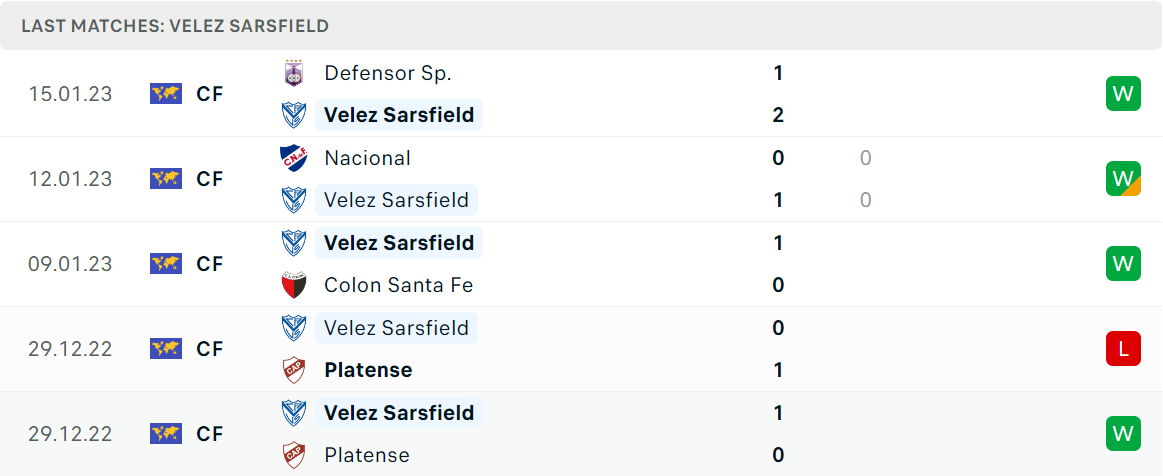
Task: Click the Defensor Sp. club crest
Action: 294,73
